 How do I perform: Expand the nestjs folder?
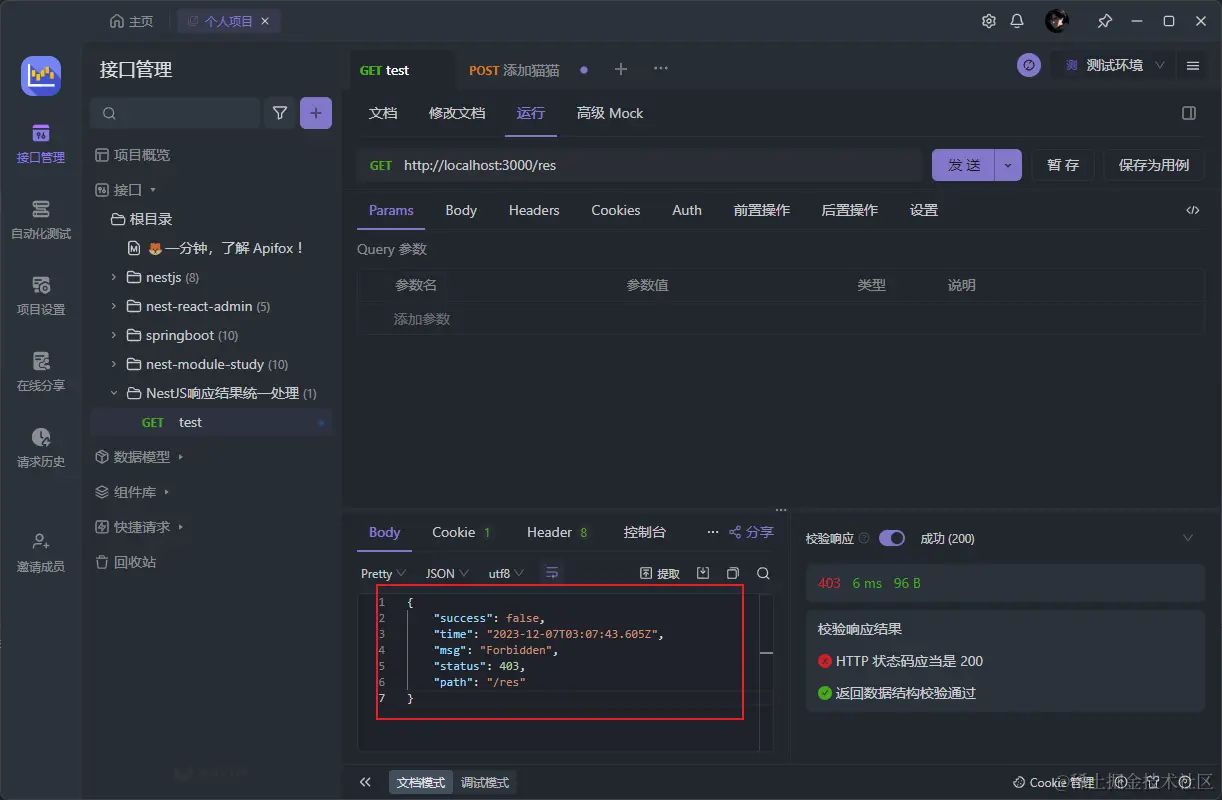[x=114, y=277]
